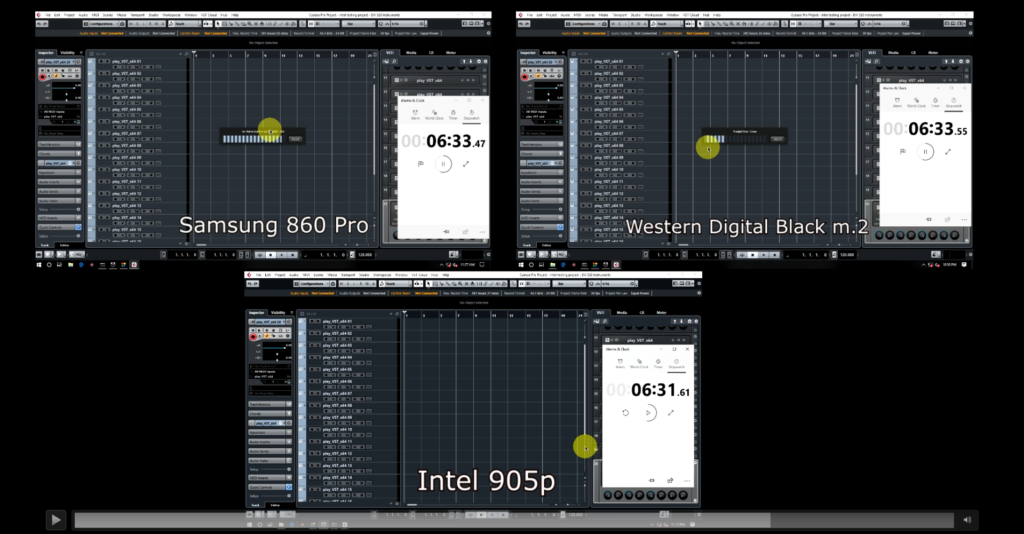Click the loading progress bar in the Samsung window

(253, 139)
